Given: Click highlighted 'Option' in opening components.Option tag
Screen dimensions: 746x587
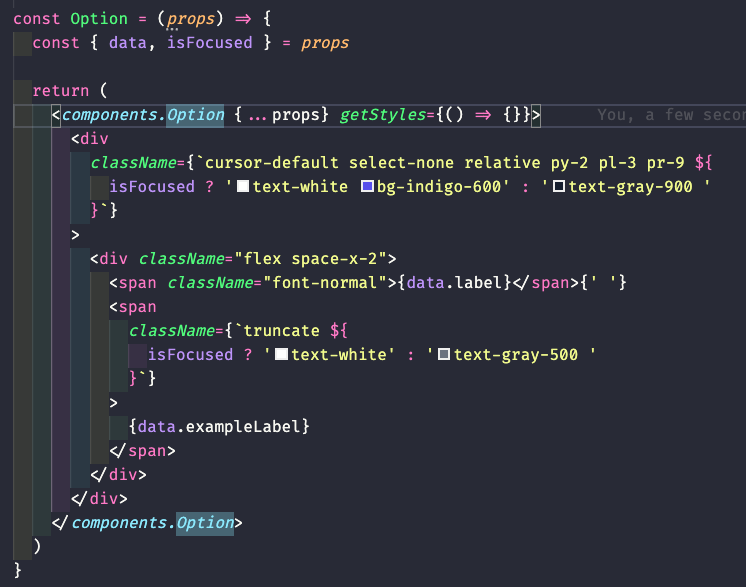Looking at the screenshot, I should (x=195, y=115).
